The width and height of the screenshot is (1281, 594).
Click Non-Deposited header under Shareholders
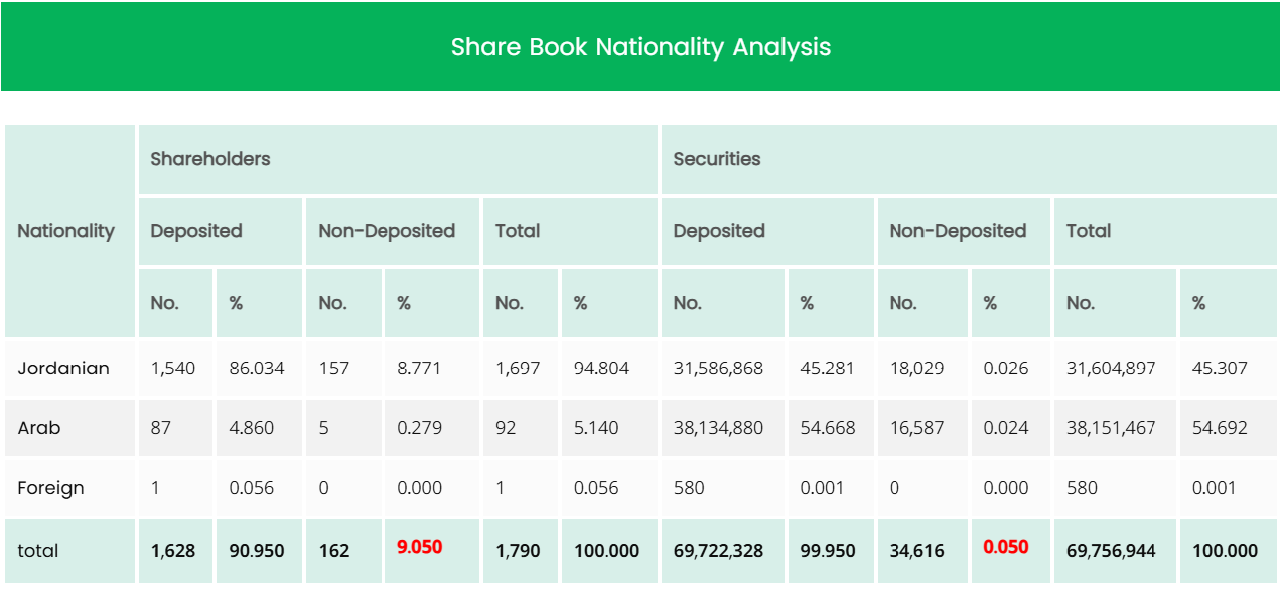point(386,231)
